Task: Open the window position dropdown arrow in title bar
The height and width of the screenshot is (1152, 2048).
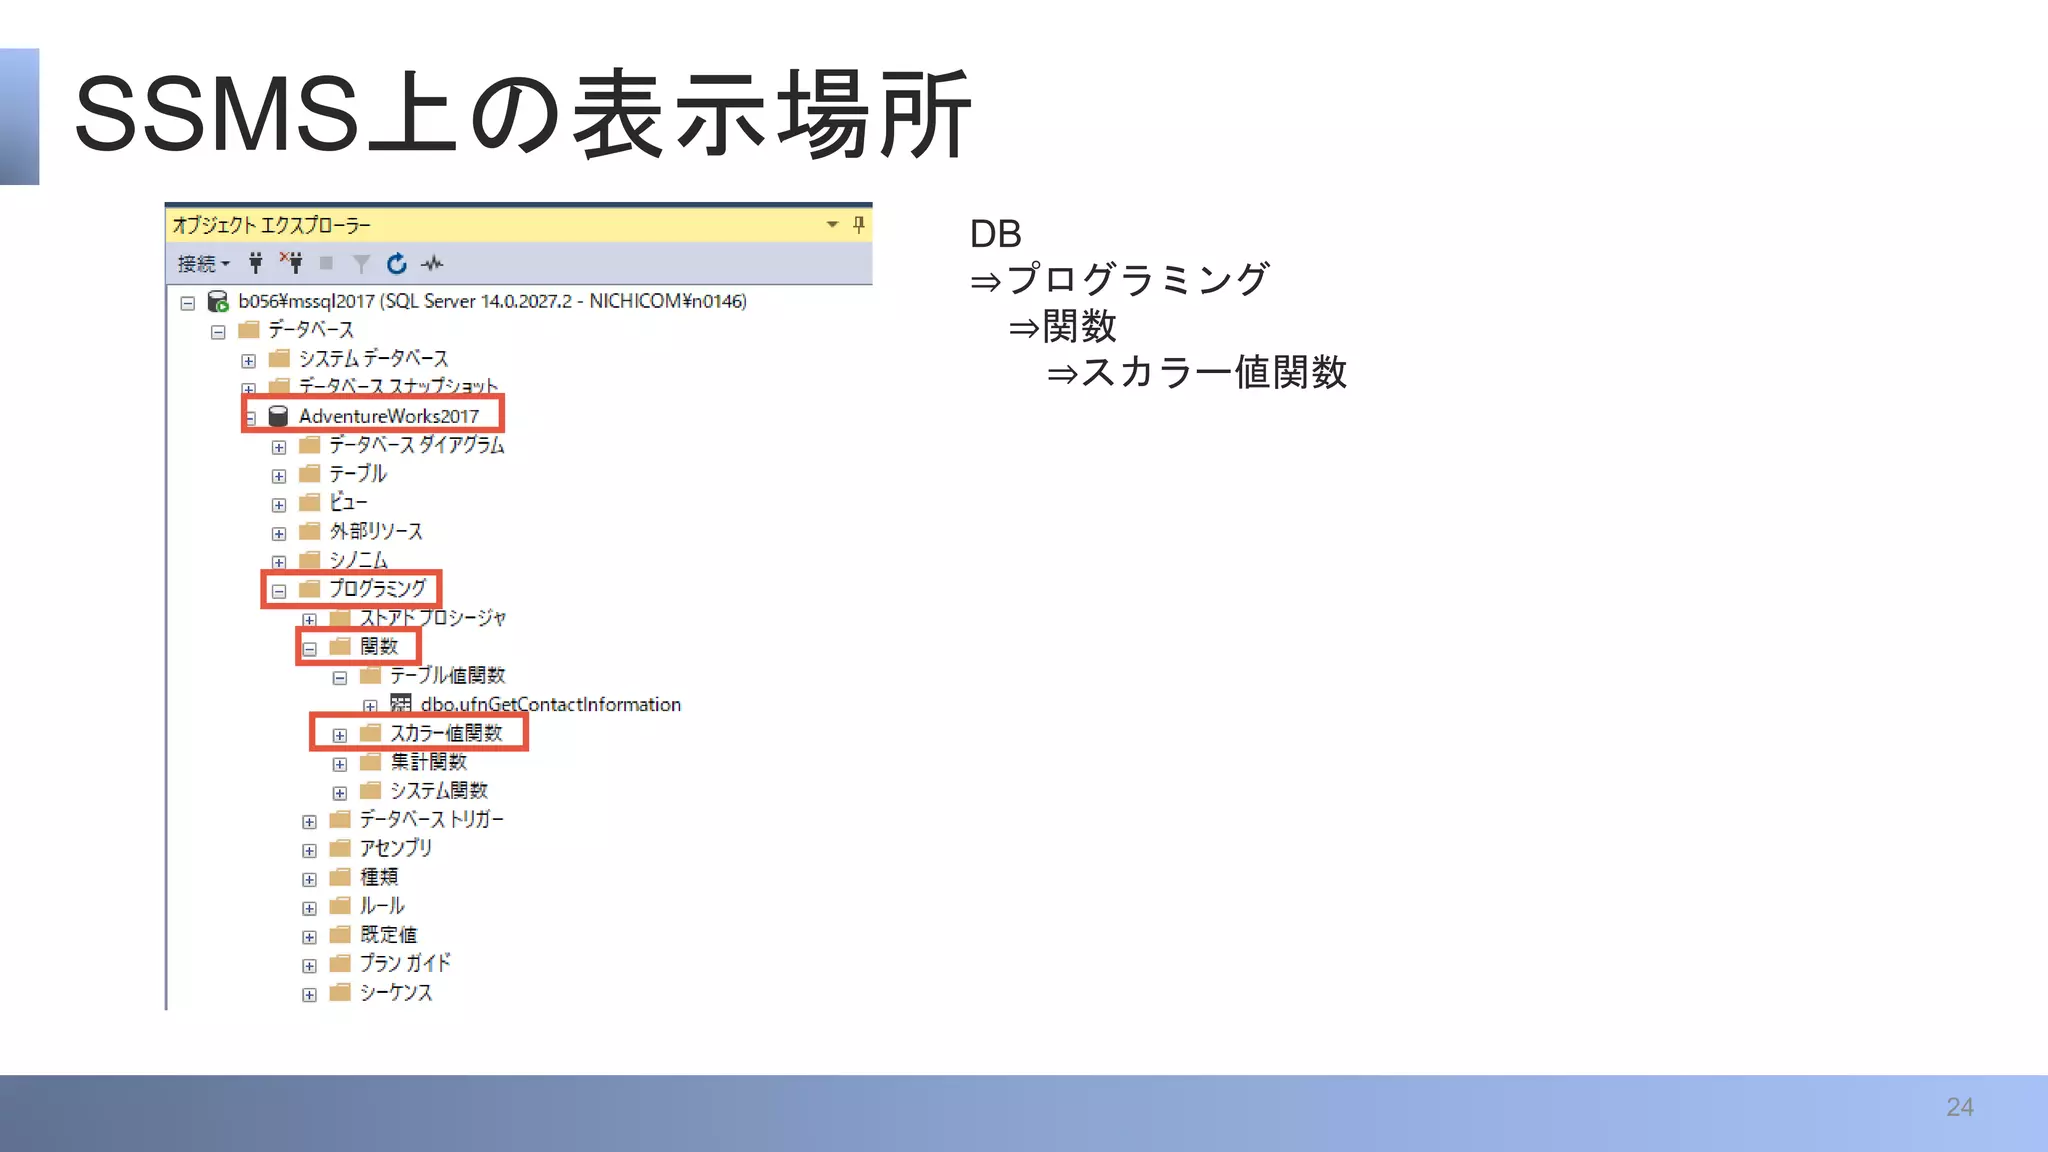Action: [832, 224]
